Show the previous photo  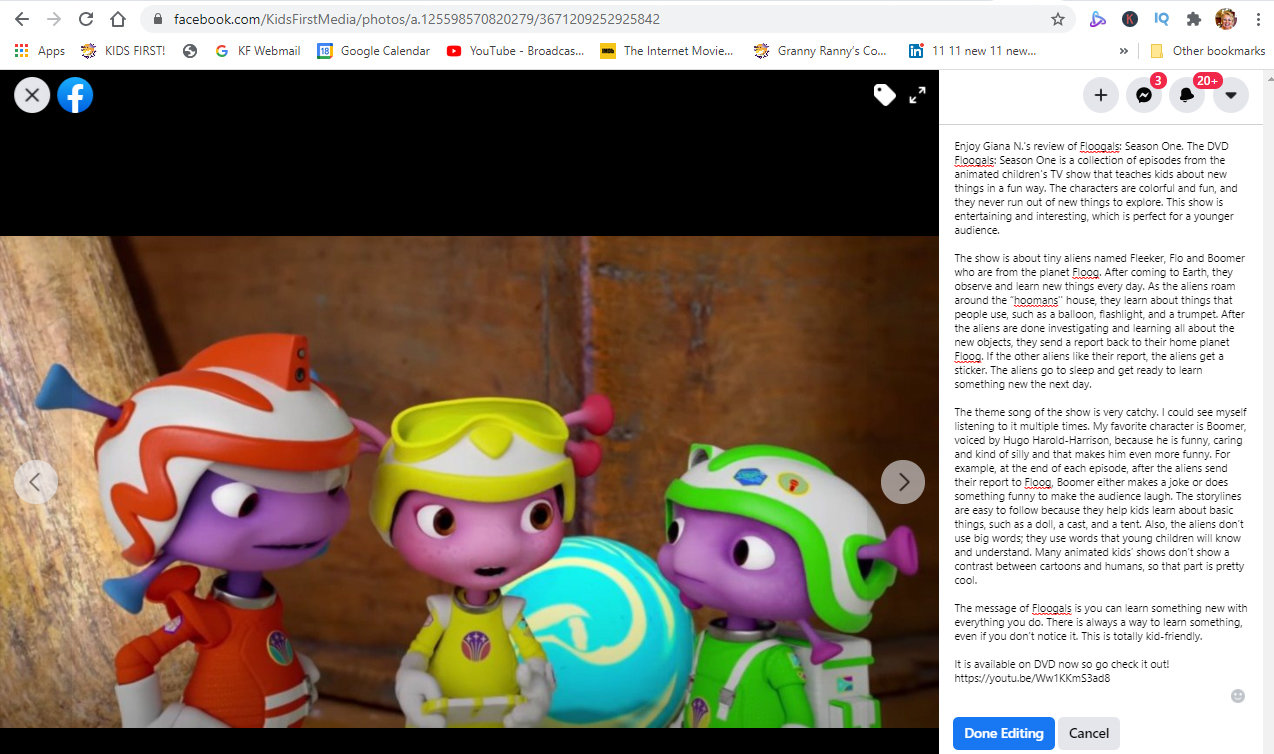coord(35,482)
